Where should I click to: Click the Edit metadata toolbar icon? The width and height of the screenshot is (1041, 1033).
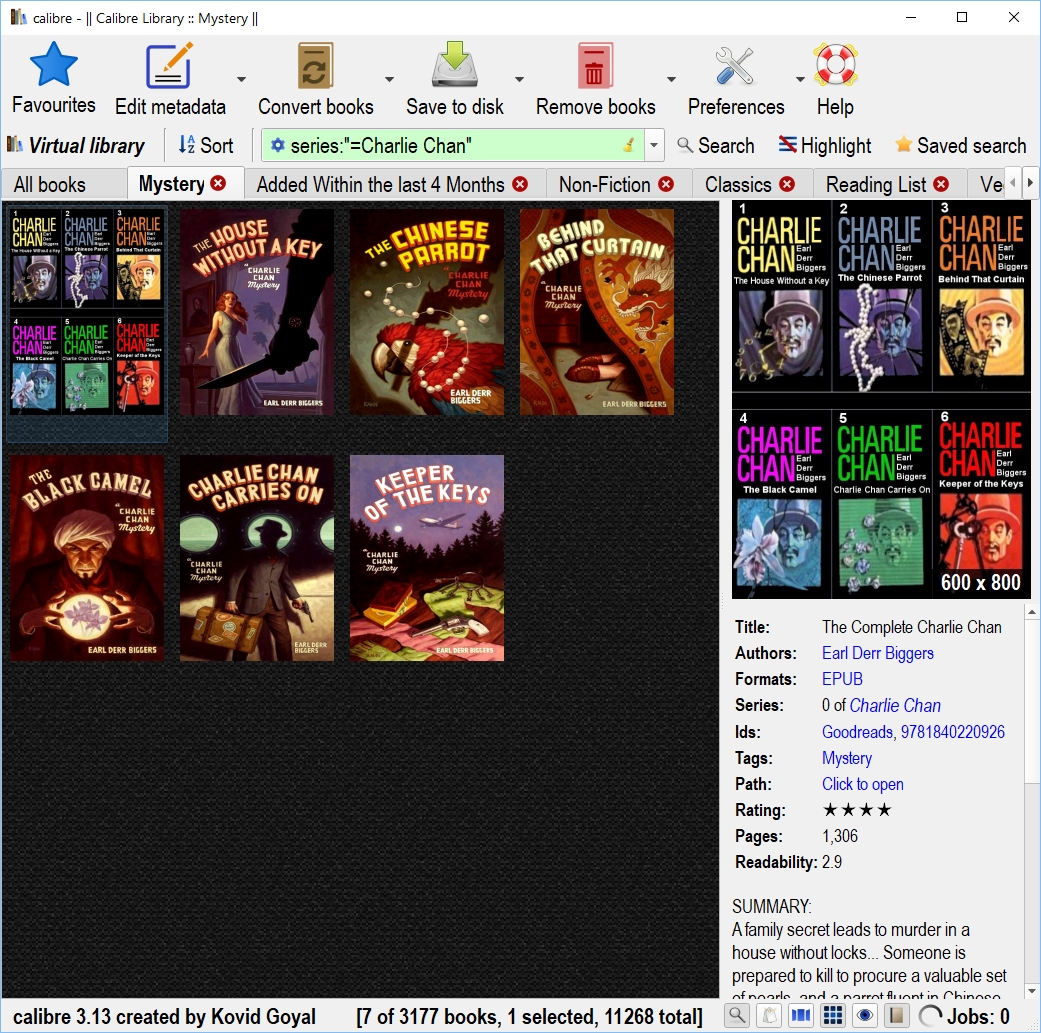coord(169,64)
